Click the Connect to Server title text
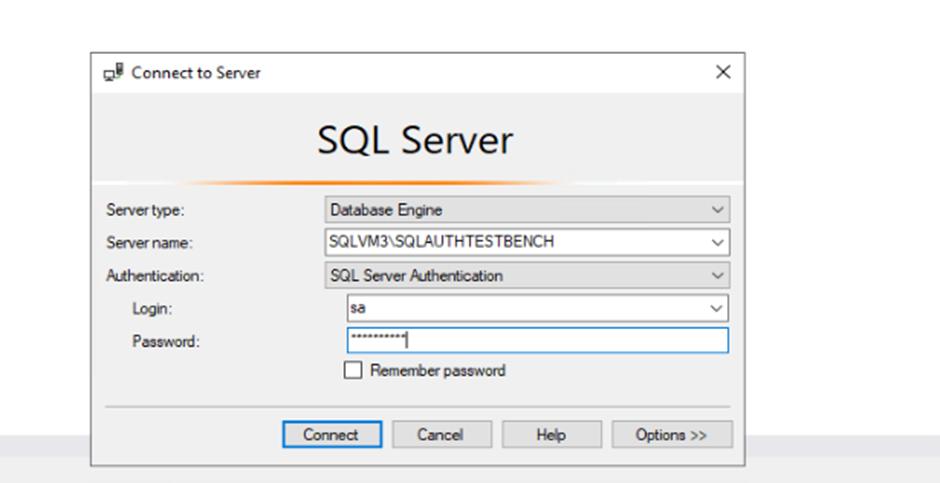 [196, 73]
